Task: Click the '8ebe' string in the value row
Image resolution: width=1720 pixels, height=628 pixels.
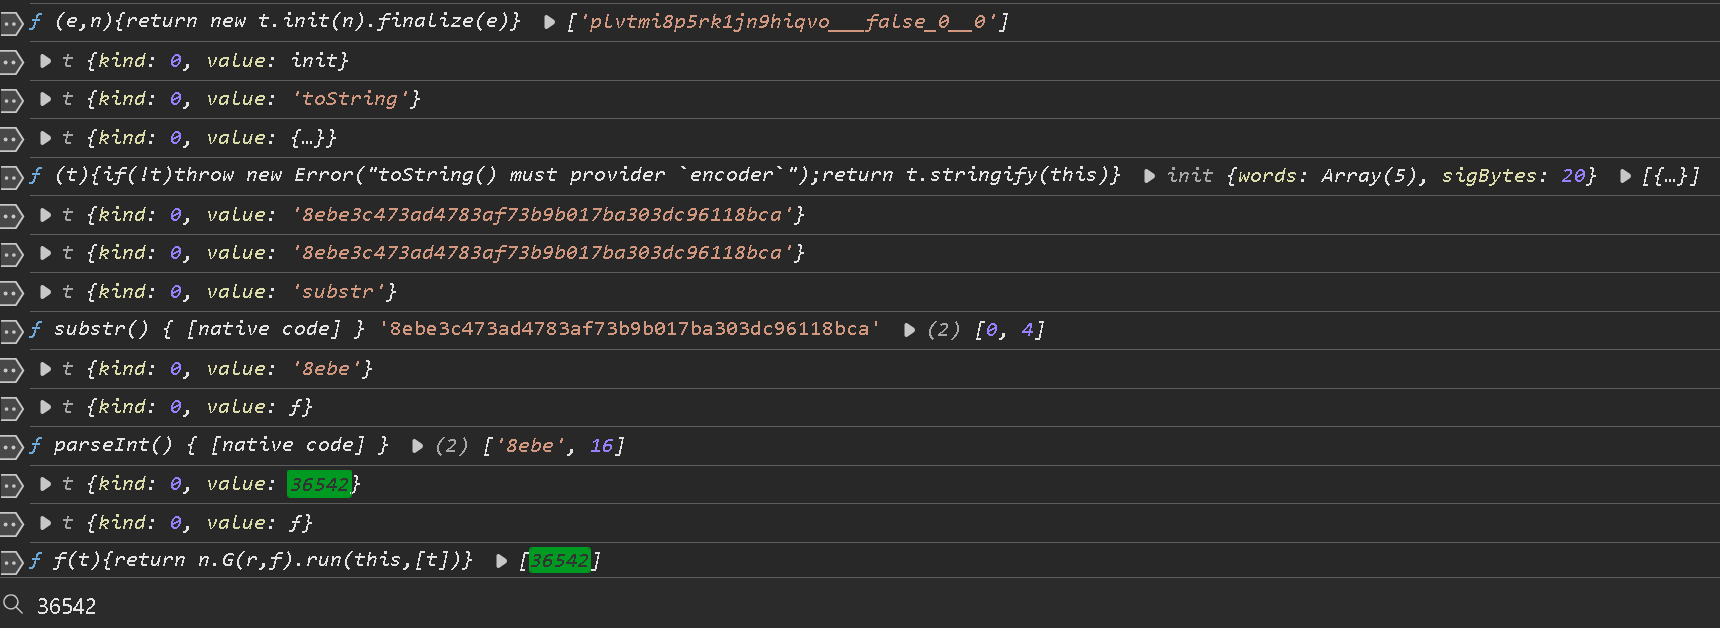Action: tap(326, 368)
